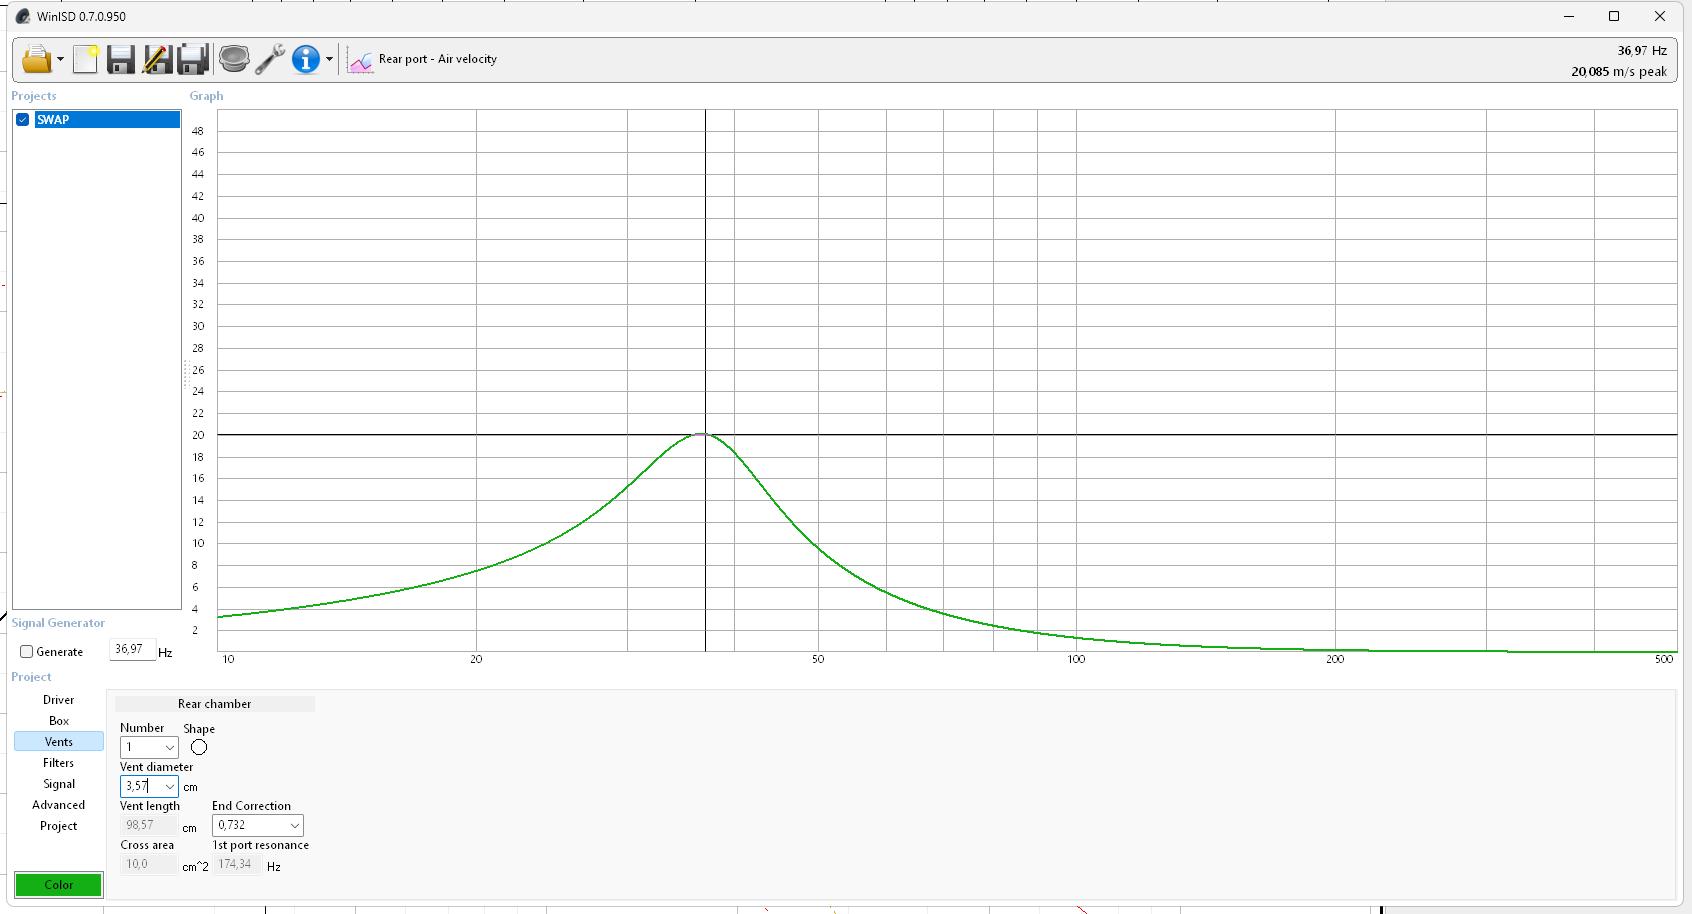The height and width of the screenshot is (914, 1692).
Task: Toggle the vent Shape circle button
Action: pyautogui.click(x=199, y=747)
